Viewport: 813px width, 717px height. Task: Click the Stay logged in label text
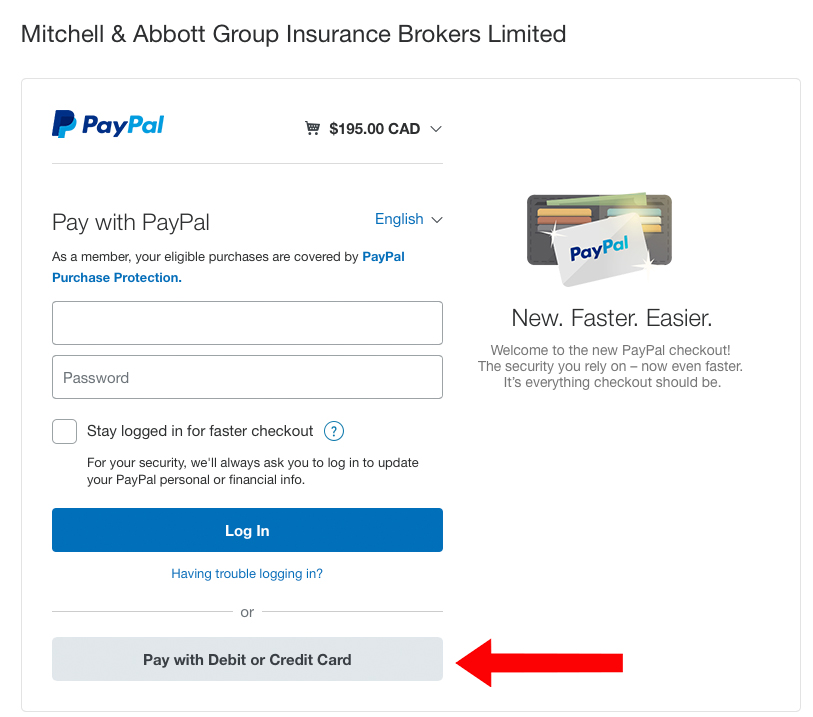pos(200,431)
